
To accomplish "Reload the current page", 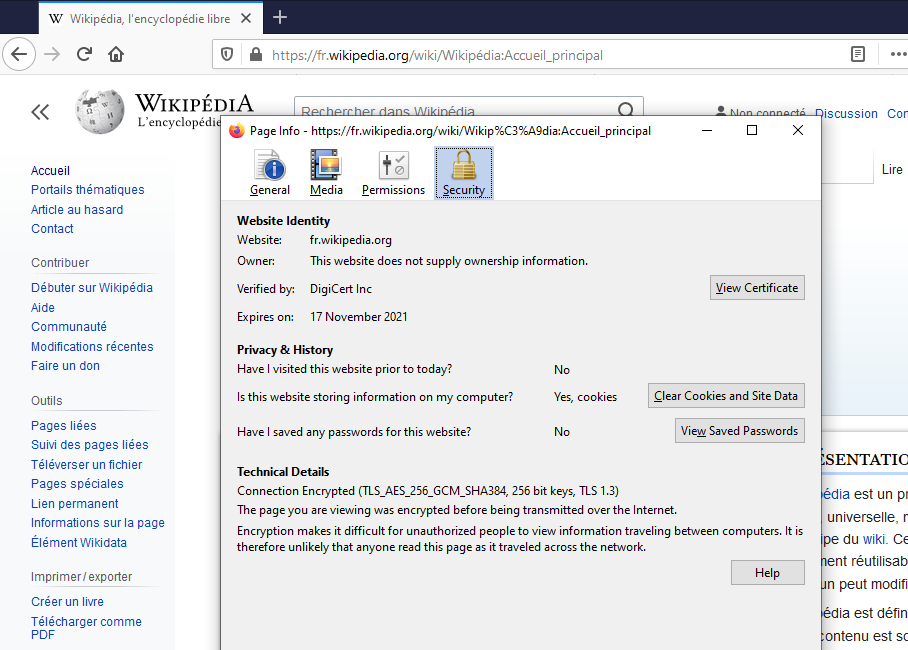I will 84,54.
